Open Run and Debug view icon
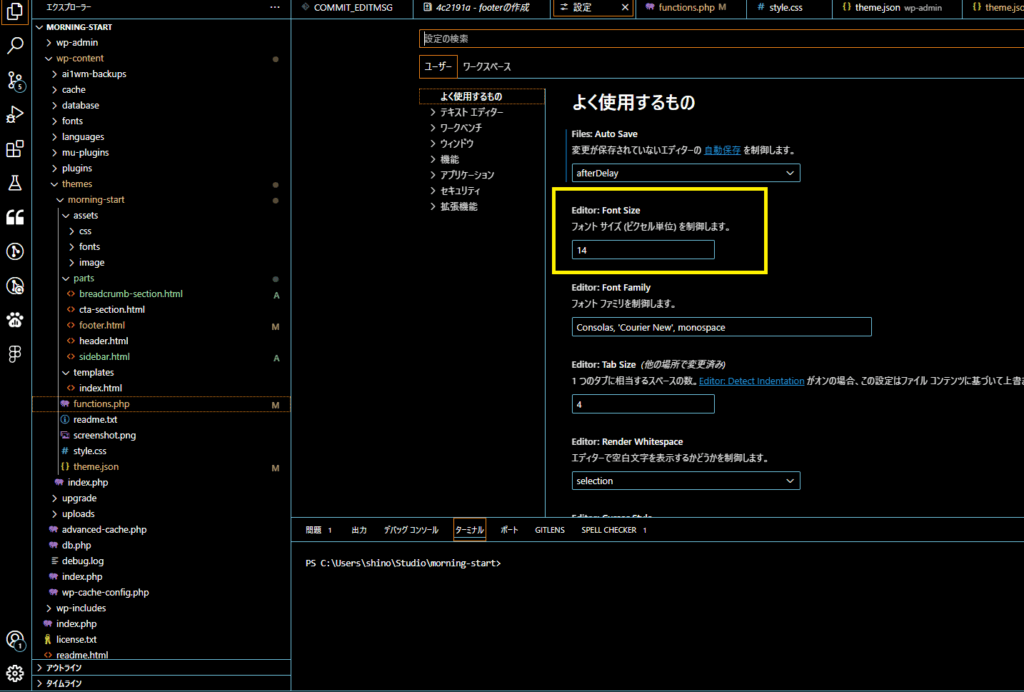 click(x=15, y=114)
